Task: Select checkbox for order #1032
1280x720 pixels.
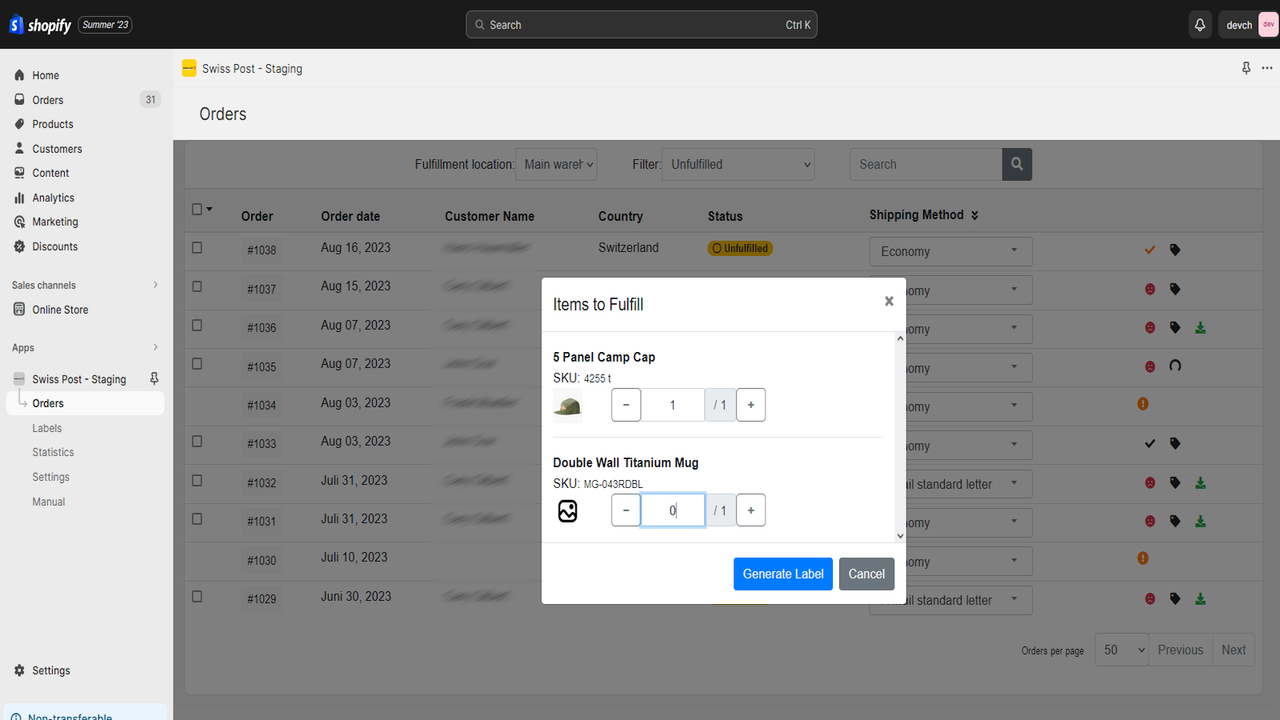Action: tap(197, 480)
